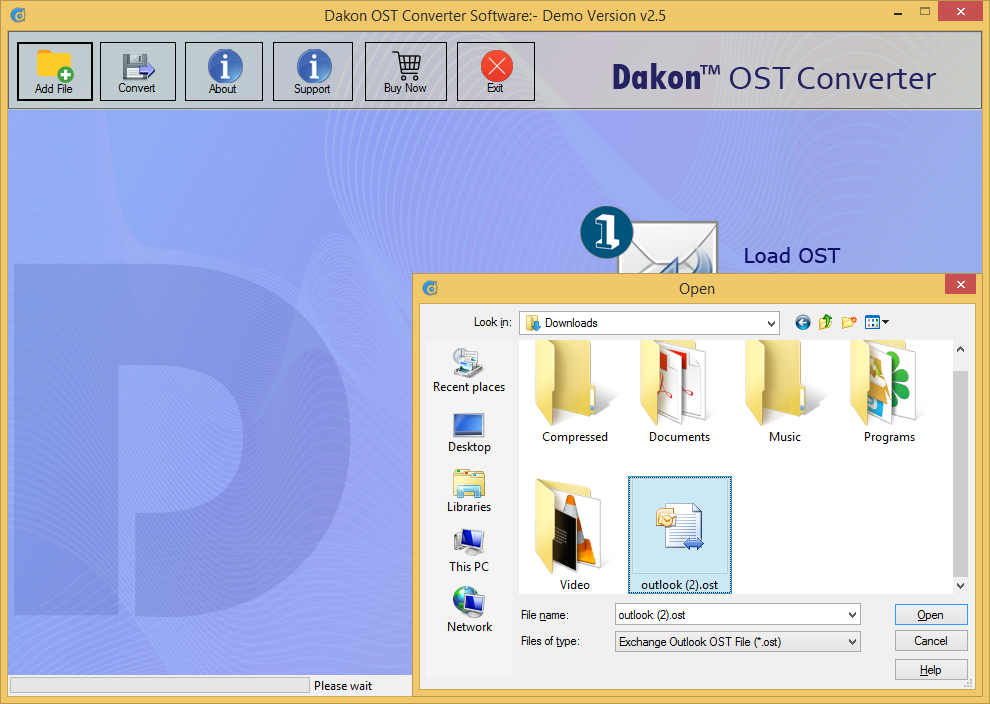Click the Help button in dialog
990x704 pixels.
point(931,669)
